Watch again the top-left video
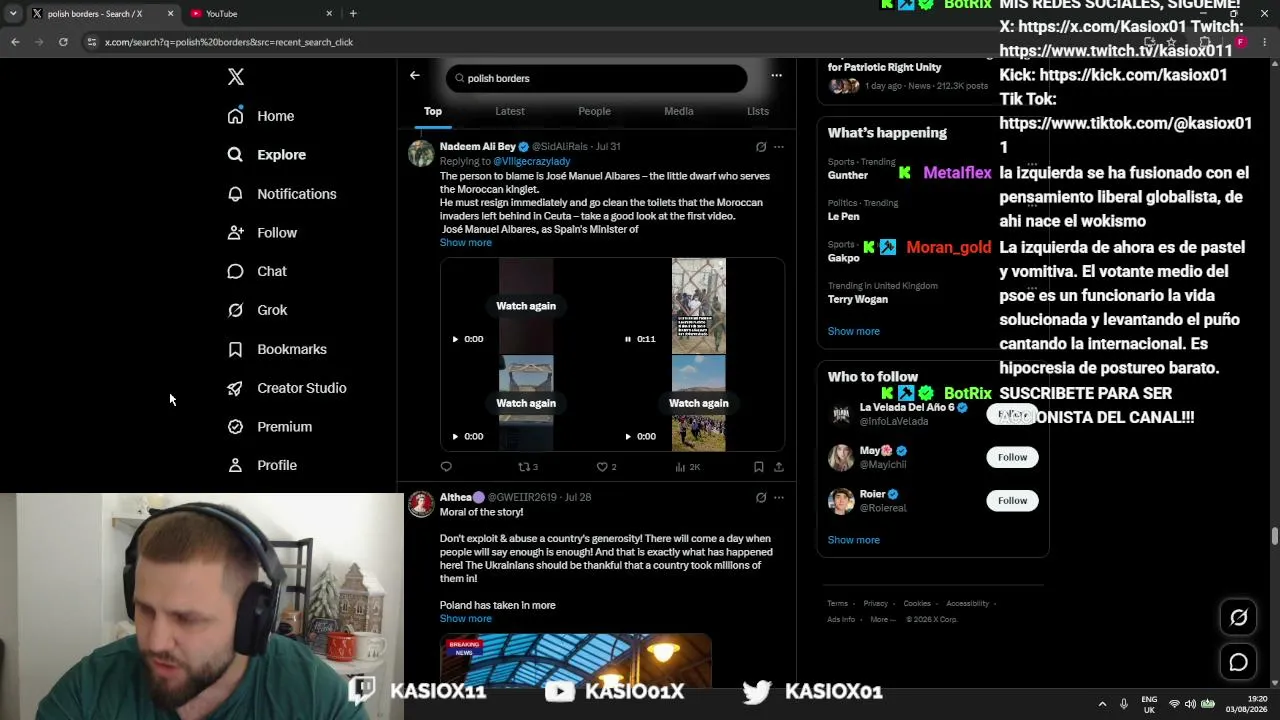This screenshot has width=1280, height=720. point(526,306)
